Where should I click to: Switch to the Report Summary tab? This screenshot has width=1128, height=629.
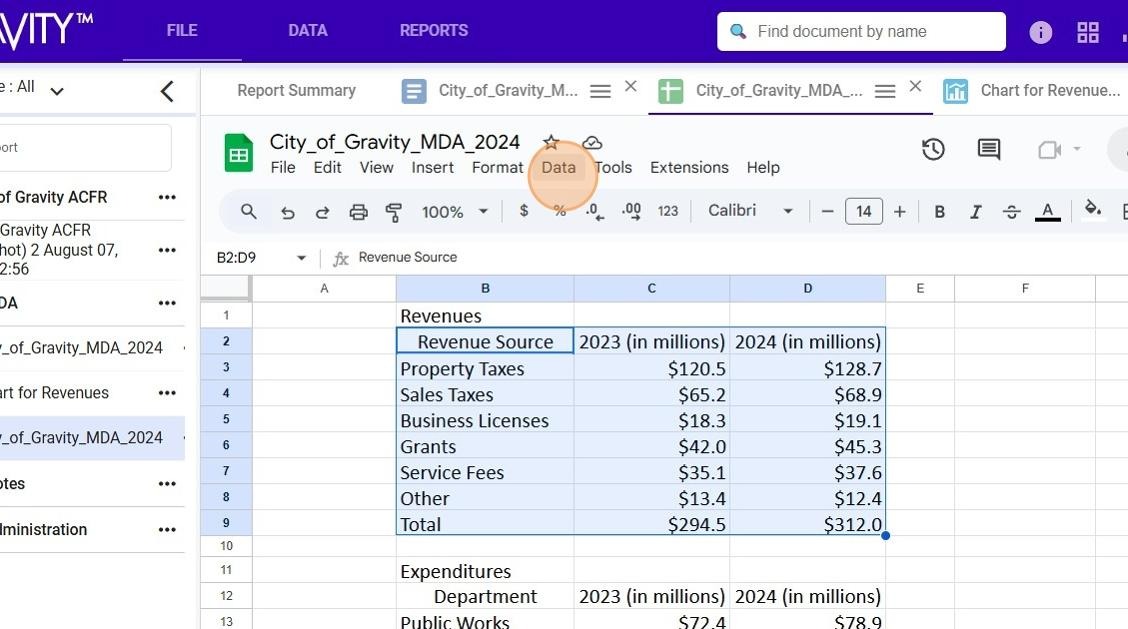pos(296,91)
